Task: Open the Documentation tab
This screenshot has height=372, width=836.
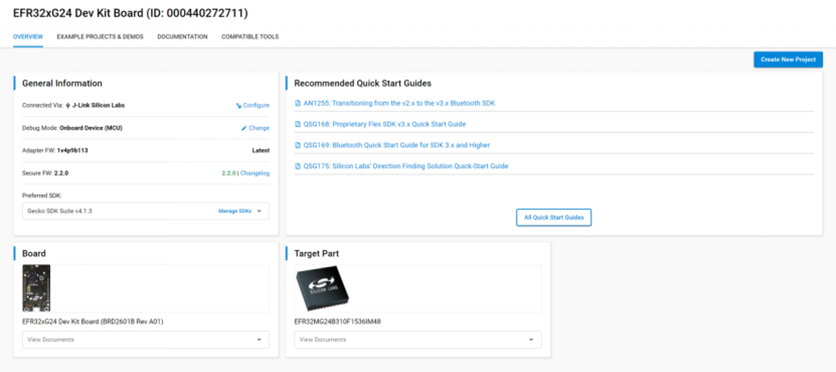Action: pos(182,37)
